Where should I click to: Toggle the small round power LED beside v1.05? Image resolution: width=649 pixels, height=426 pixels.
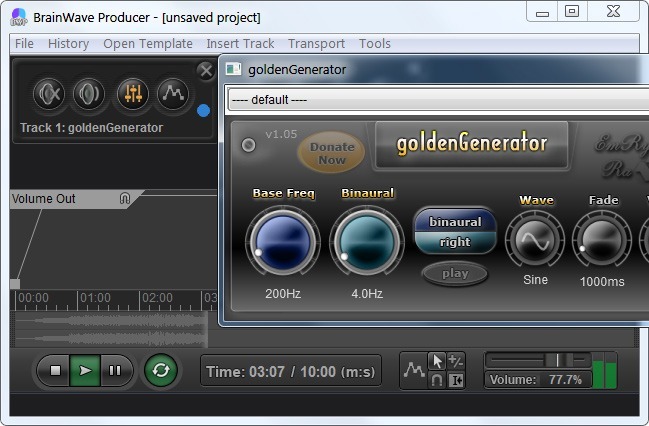pos(248,145)
